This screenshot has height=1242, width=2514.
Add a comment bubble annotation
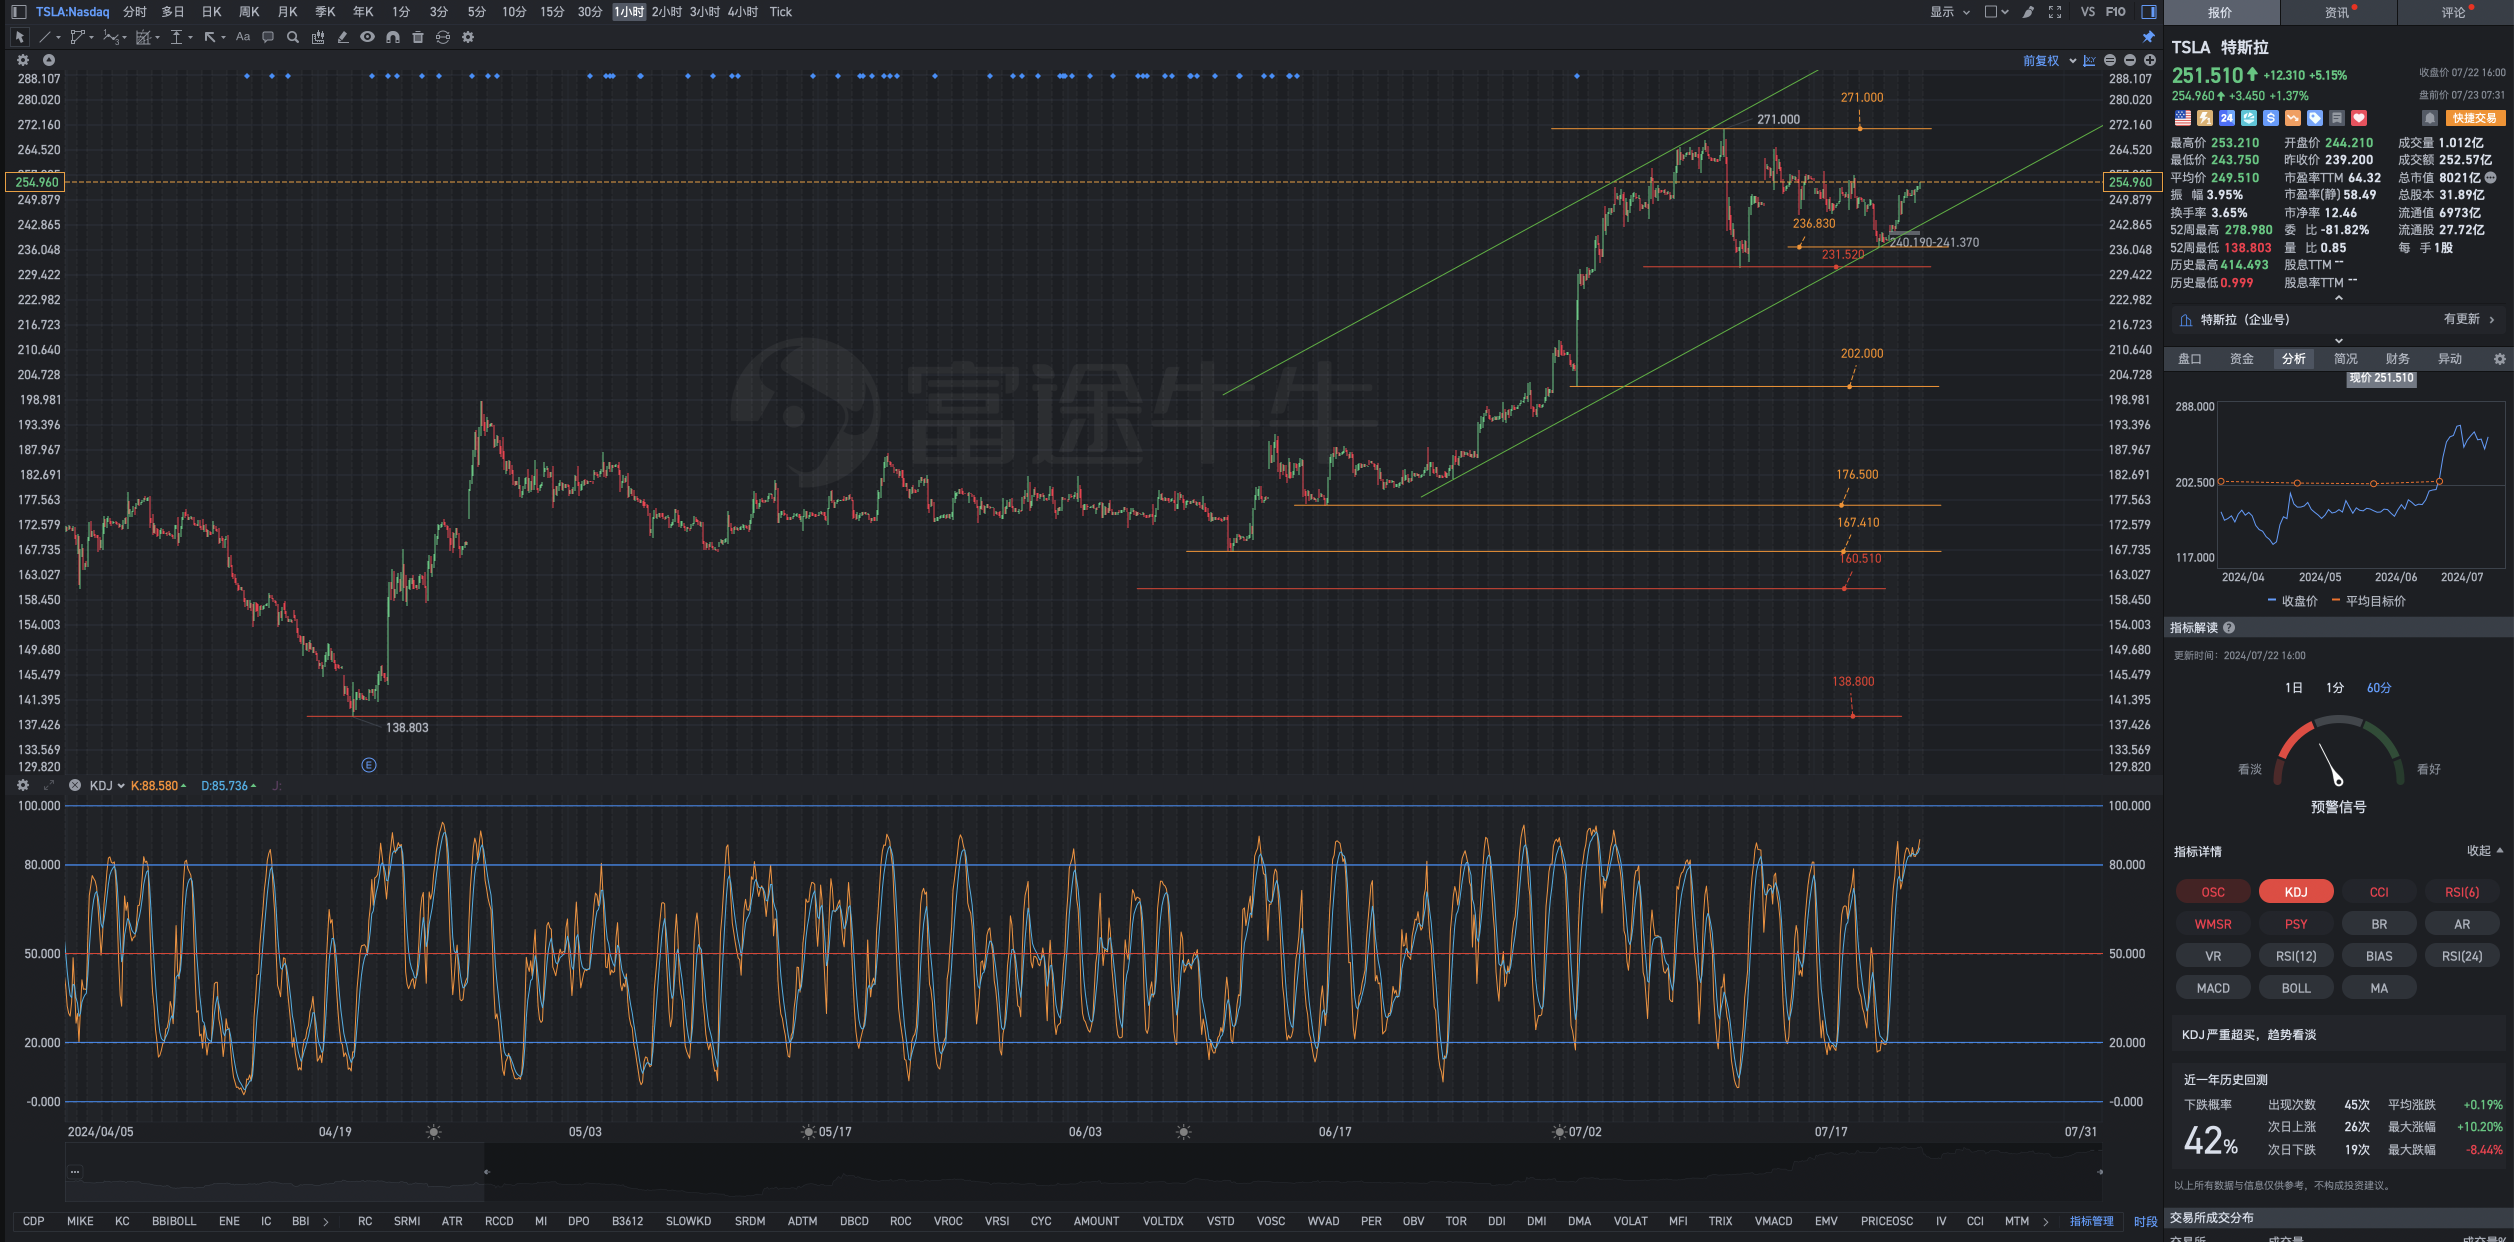[268, 37]
